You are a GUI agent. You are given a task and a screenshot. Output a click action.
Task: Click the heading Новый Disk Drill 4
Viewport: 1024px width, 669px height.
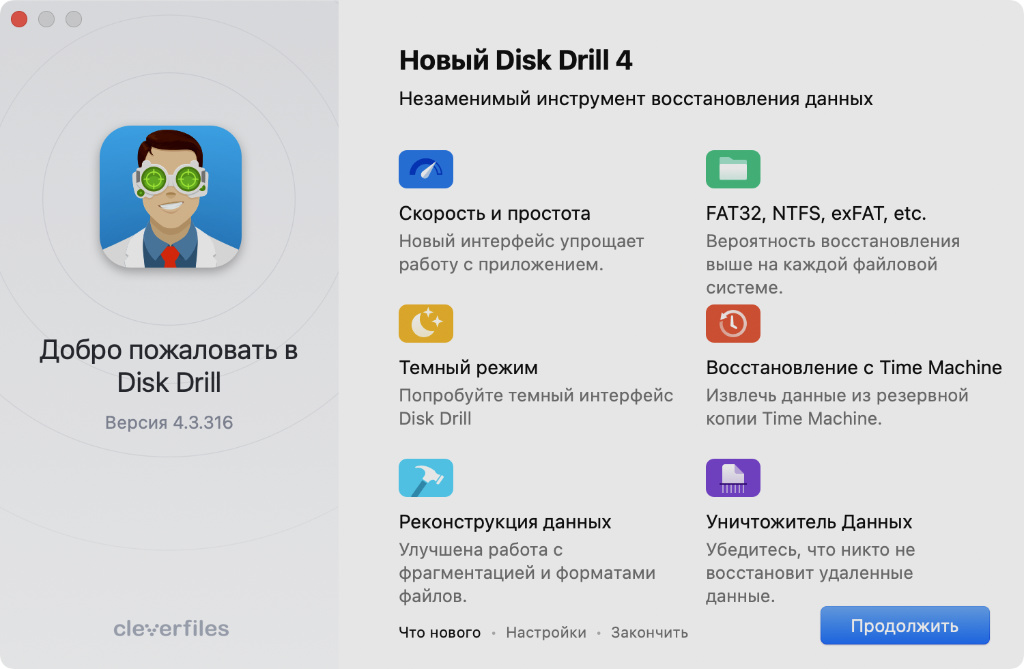[515, 60]
